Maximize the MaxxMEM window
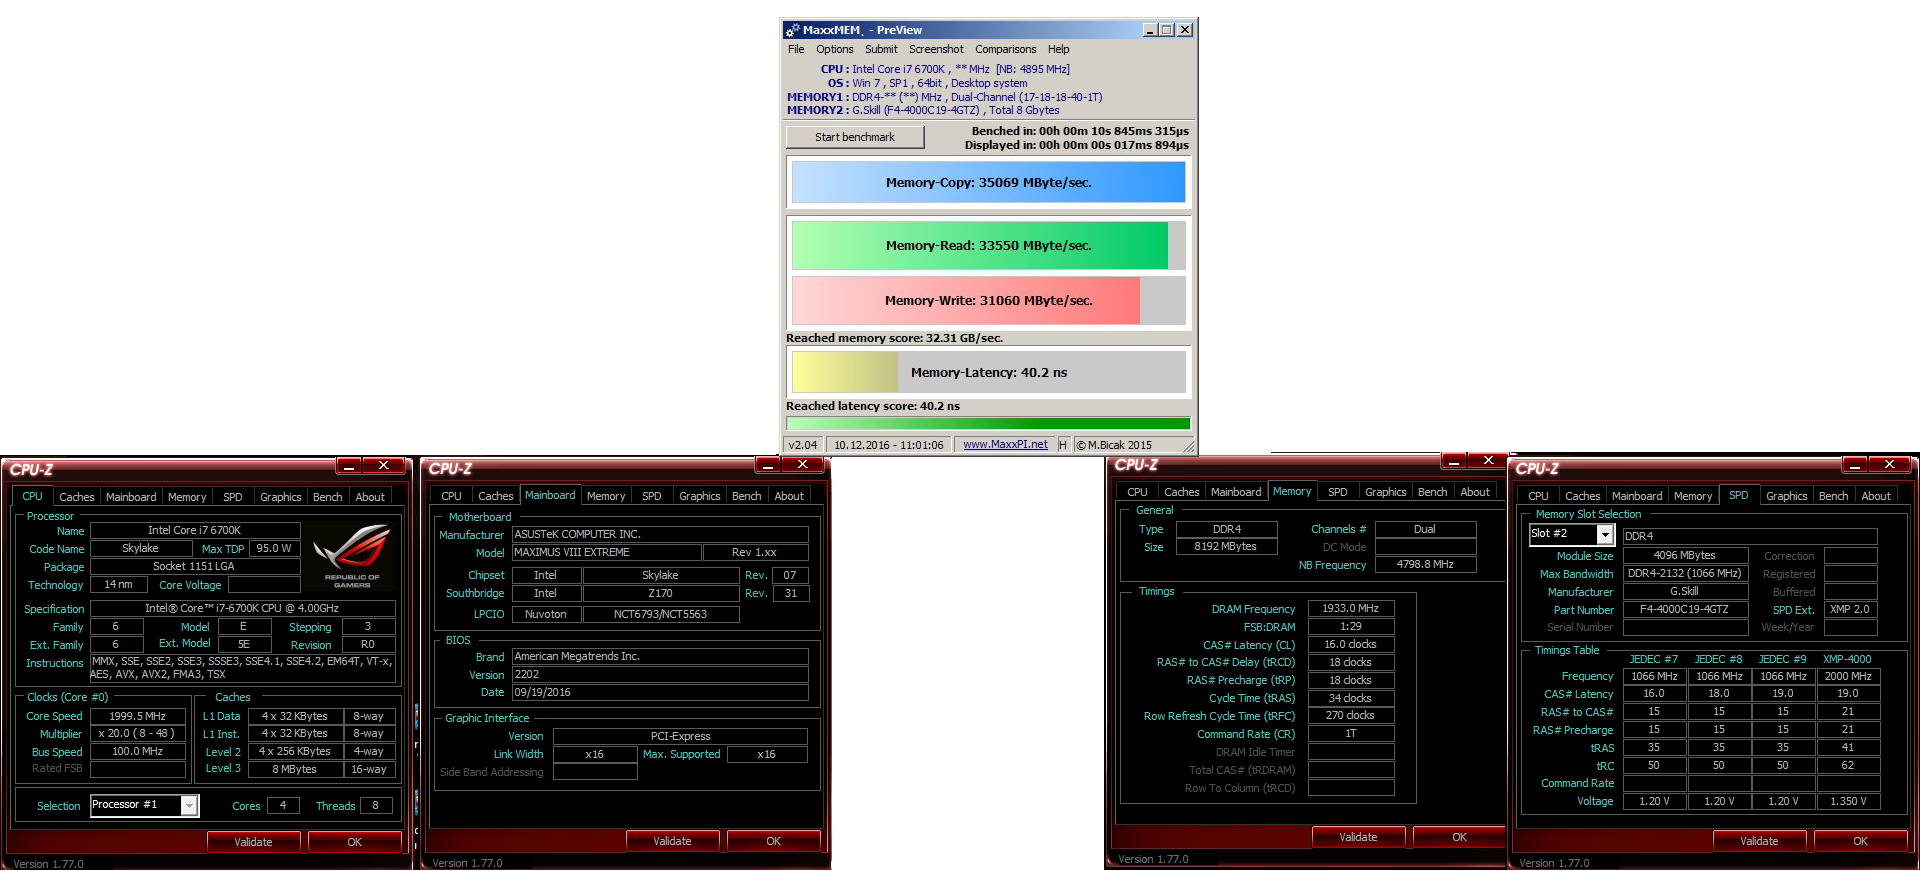Image resolution: width=1920 pixels, height=871 pixels. coord(1167,30)
